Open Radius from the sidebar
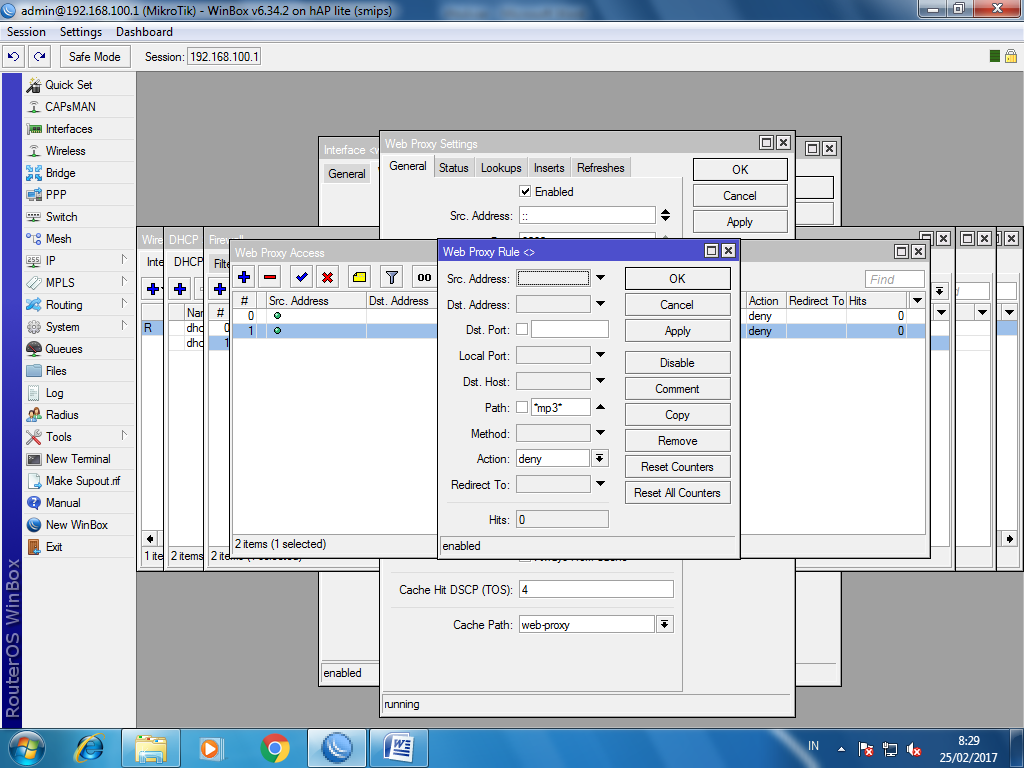The image size is (1024, 768). coord(62,415)
